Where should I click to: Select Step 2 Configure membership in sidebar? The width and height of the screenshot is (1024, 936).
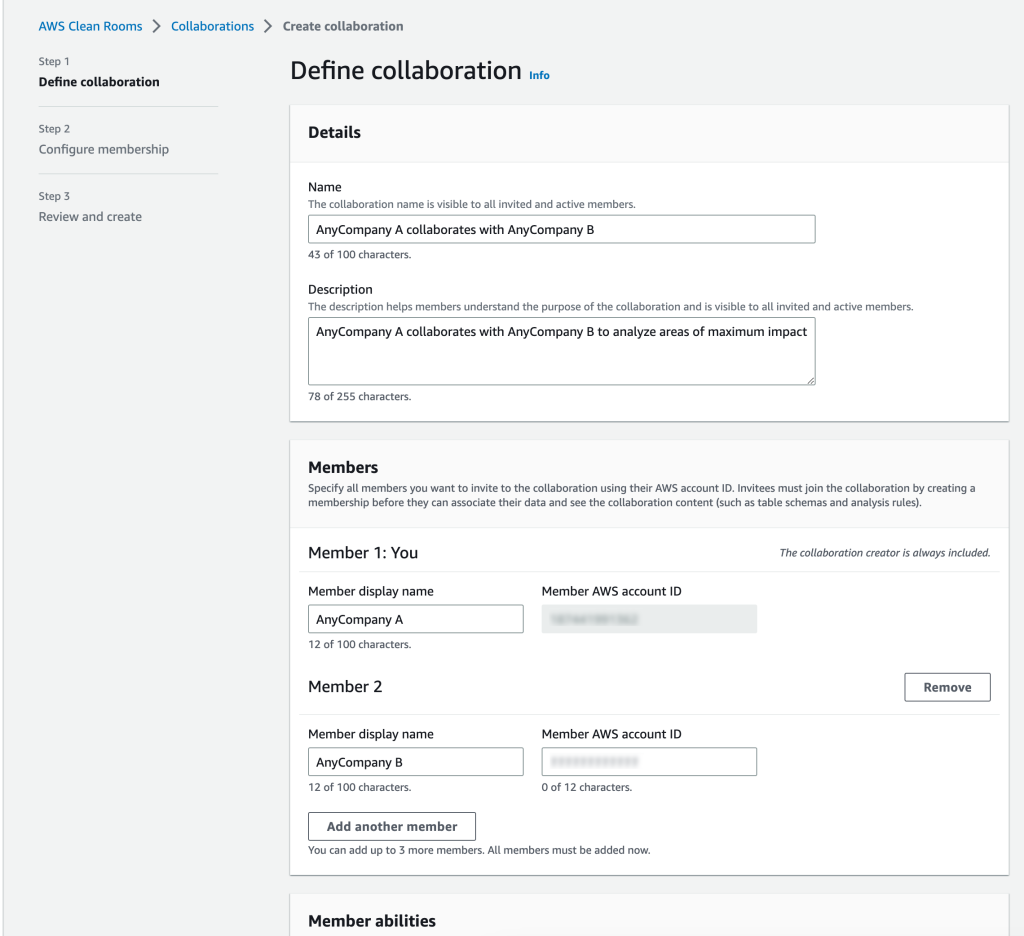103,148
